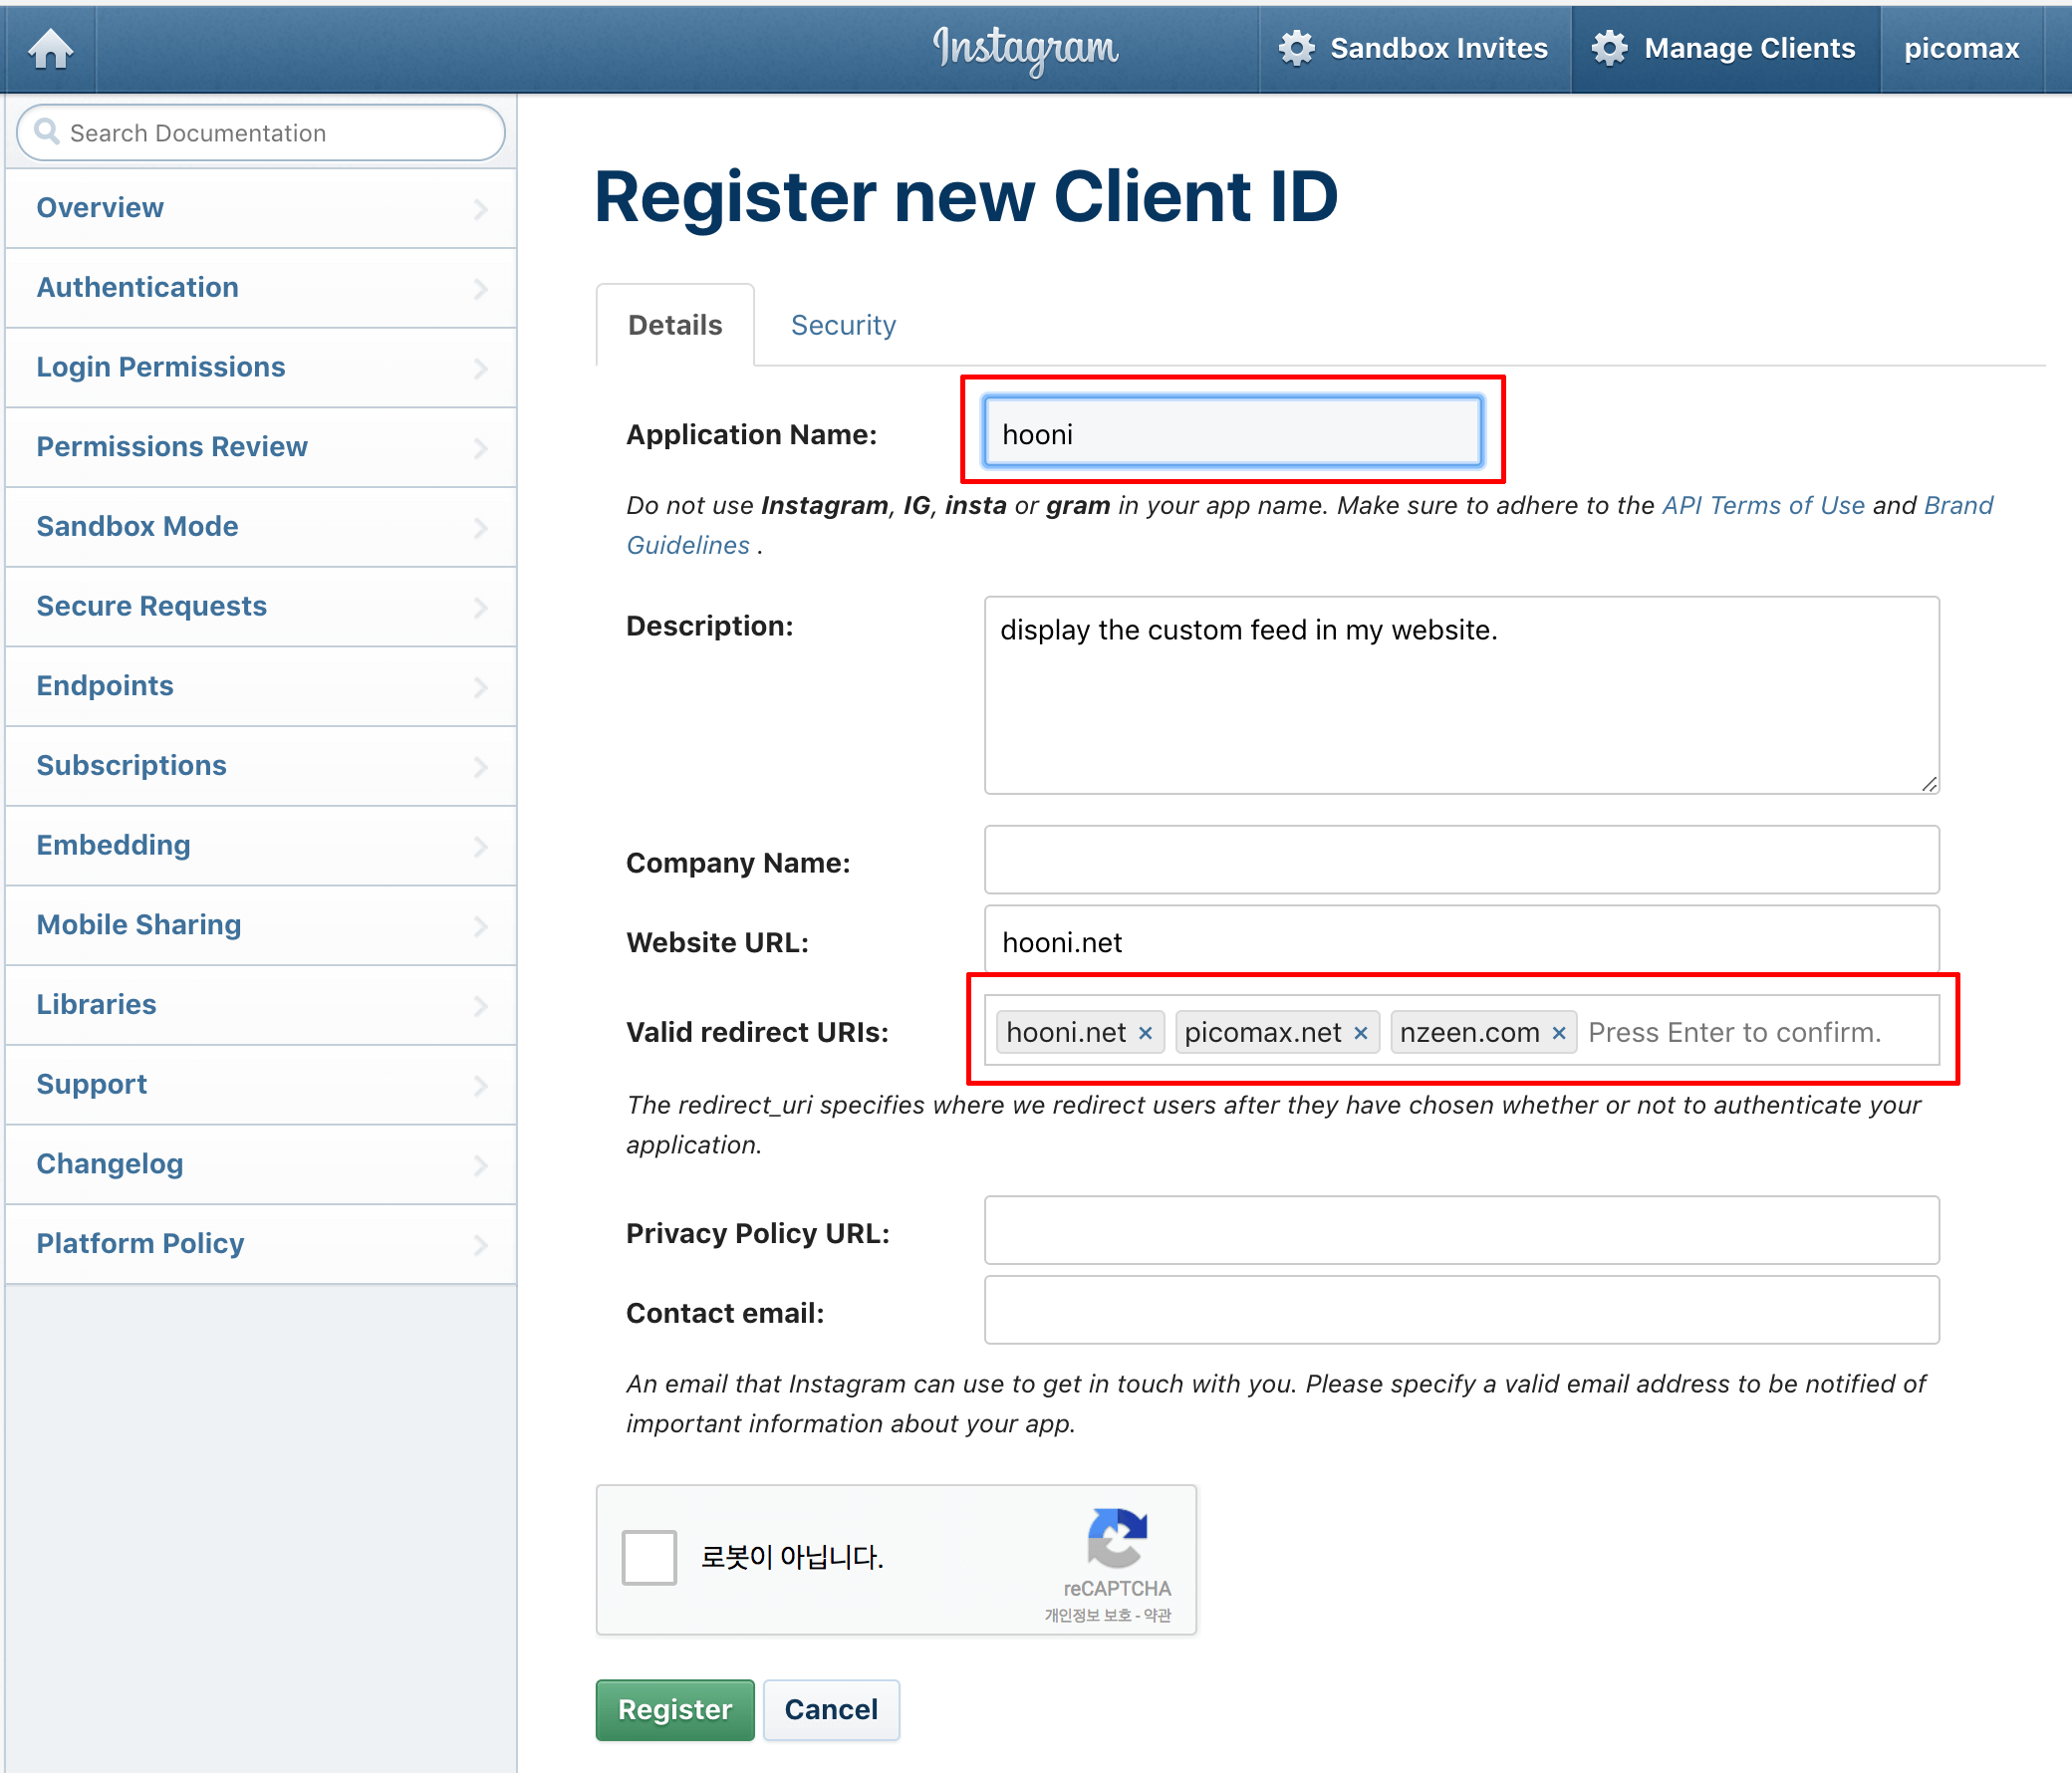Image resolution: width=2072 pixels, height=1773 pixels.
Task: Open Sandbox Invites in the top bar
Action: [1414, 48]
